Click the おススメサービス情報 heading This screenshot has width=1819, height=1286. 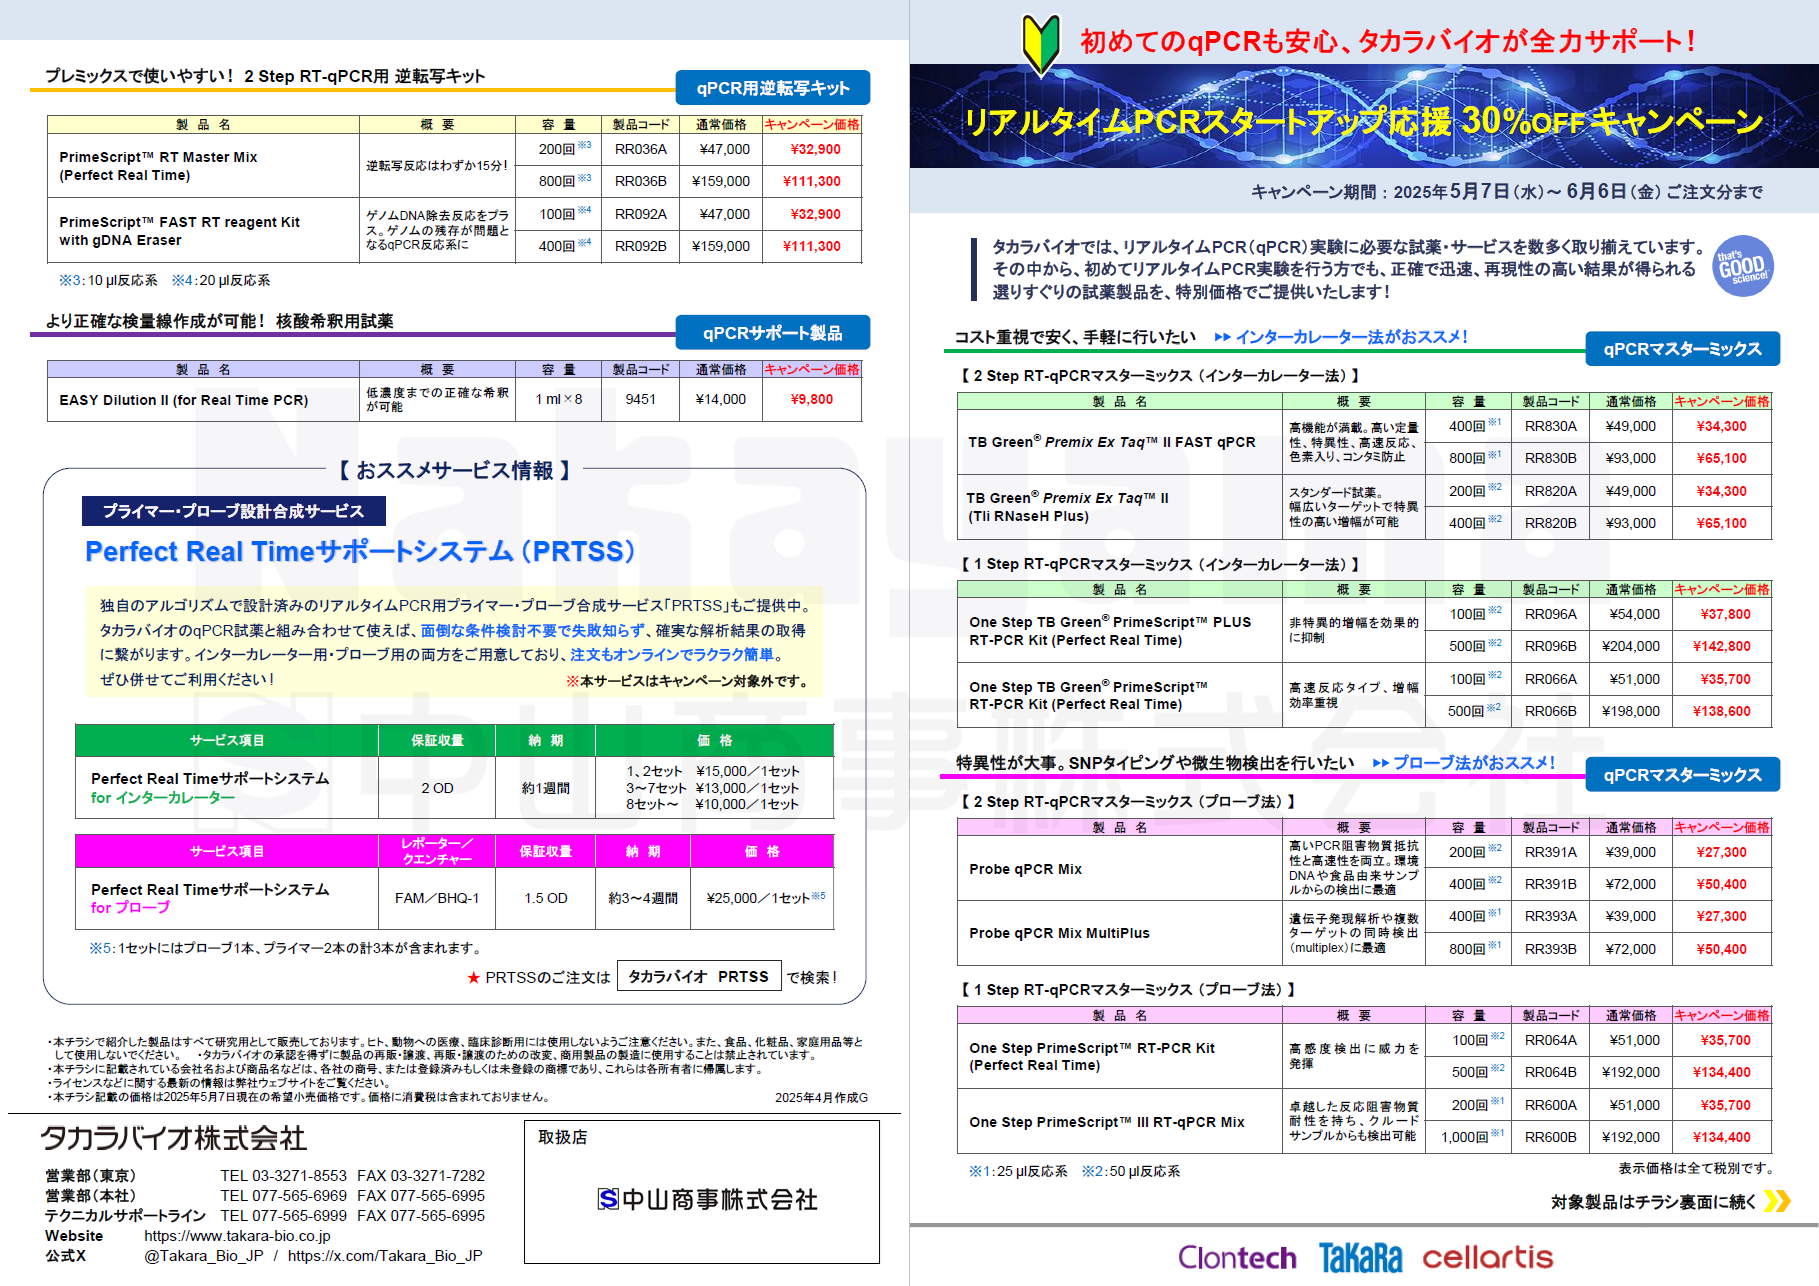[x=455, y=470]
